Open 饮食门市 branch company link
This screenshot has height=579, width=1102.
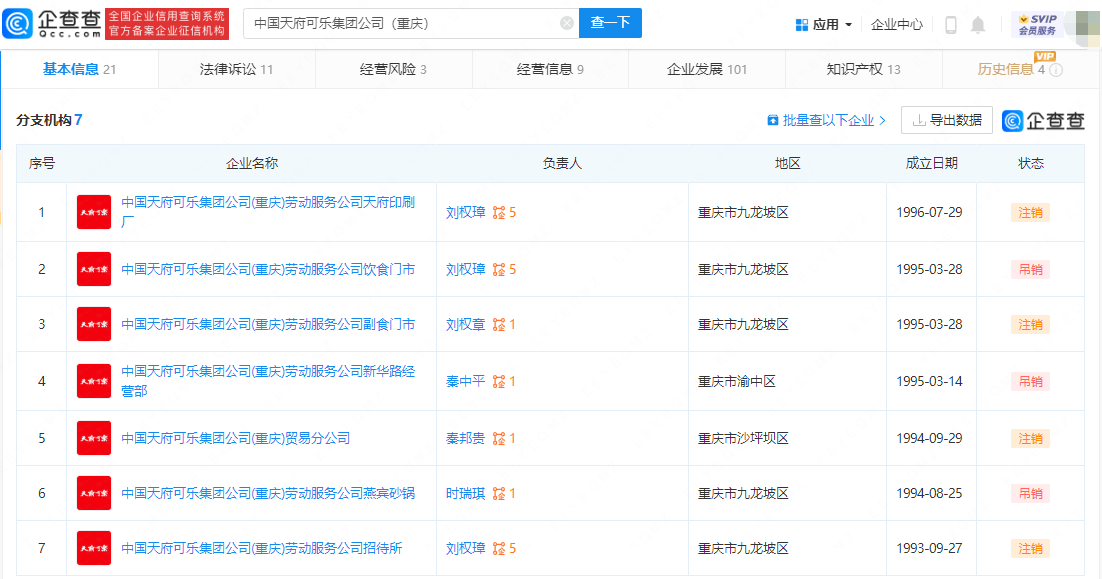(x=268, y=269)
